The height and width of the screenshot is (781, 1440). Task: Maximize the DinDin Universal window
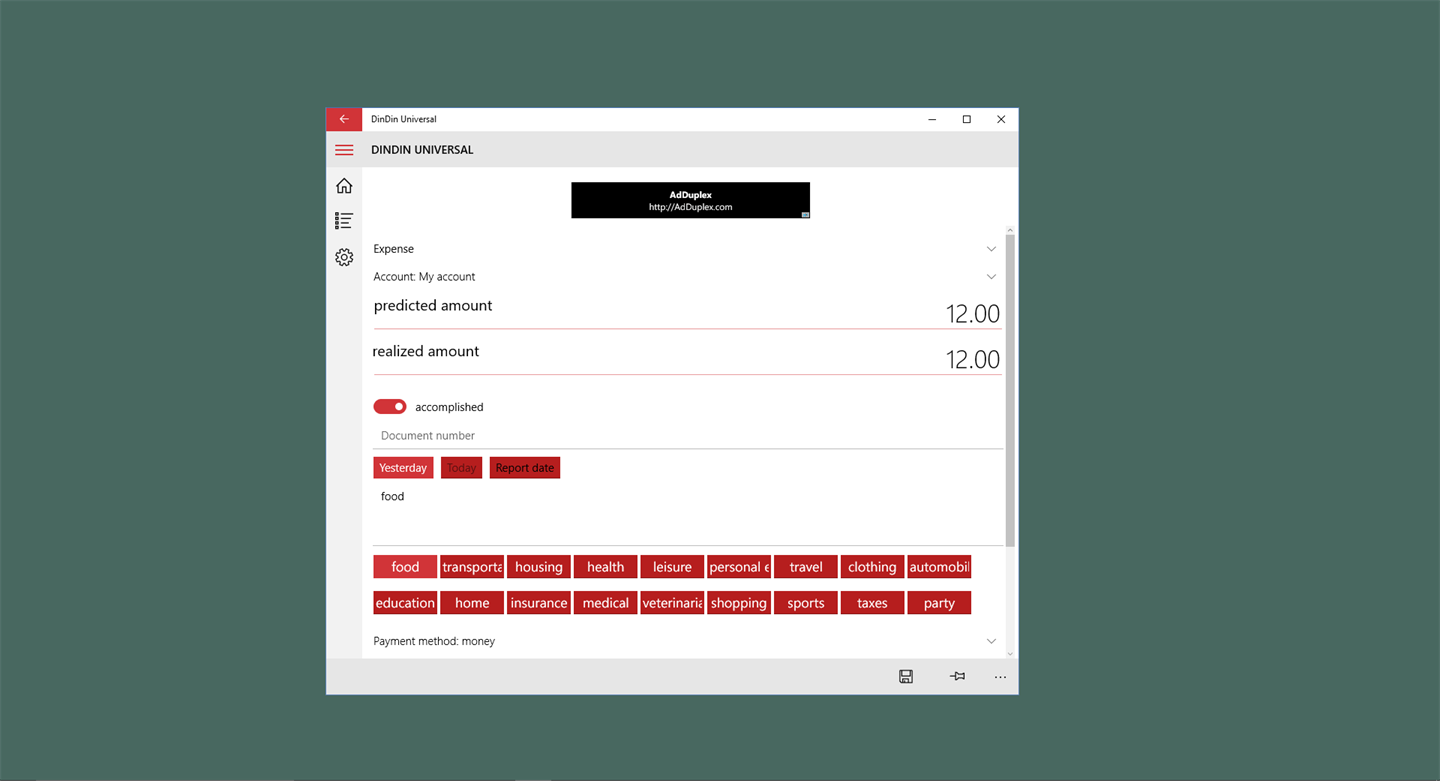pos(966,119)
